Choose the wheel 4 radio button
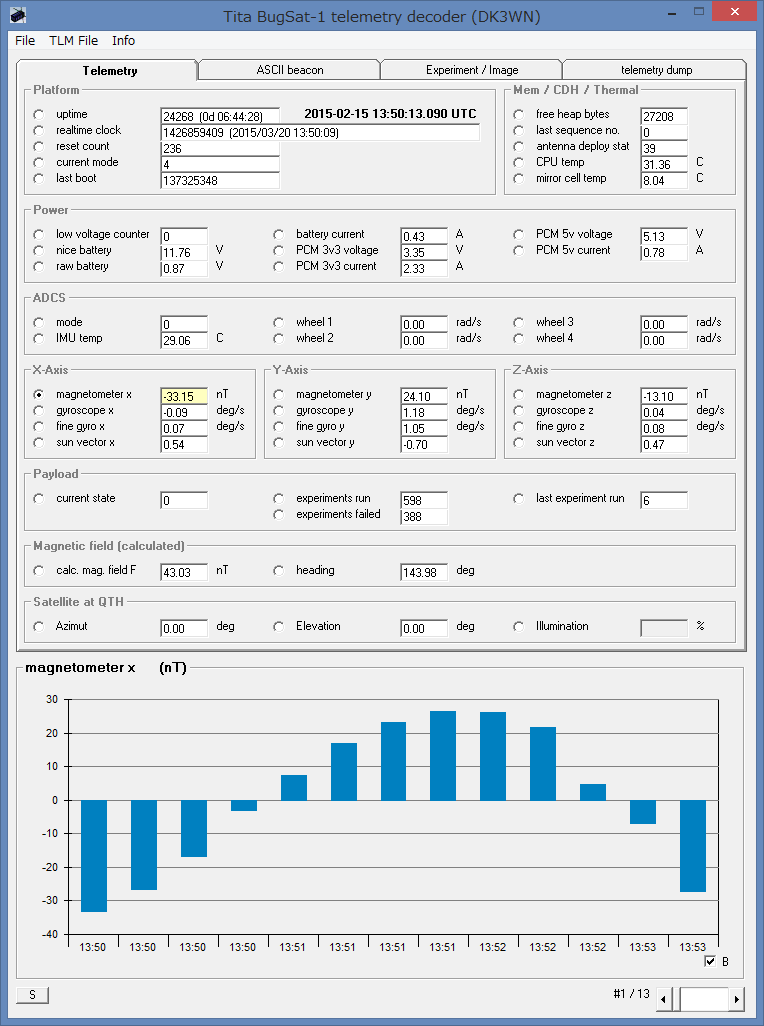 point(519,338)
